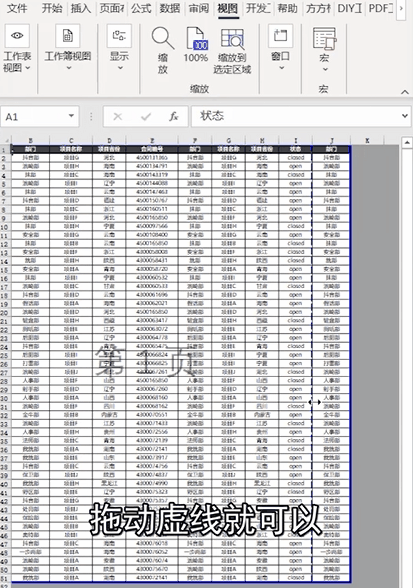Image resolution: width=413 pixels, height=588 pixels.
Task: Open the 数据 ribbon tab
Action: [170, 8]
